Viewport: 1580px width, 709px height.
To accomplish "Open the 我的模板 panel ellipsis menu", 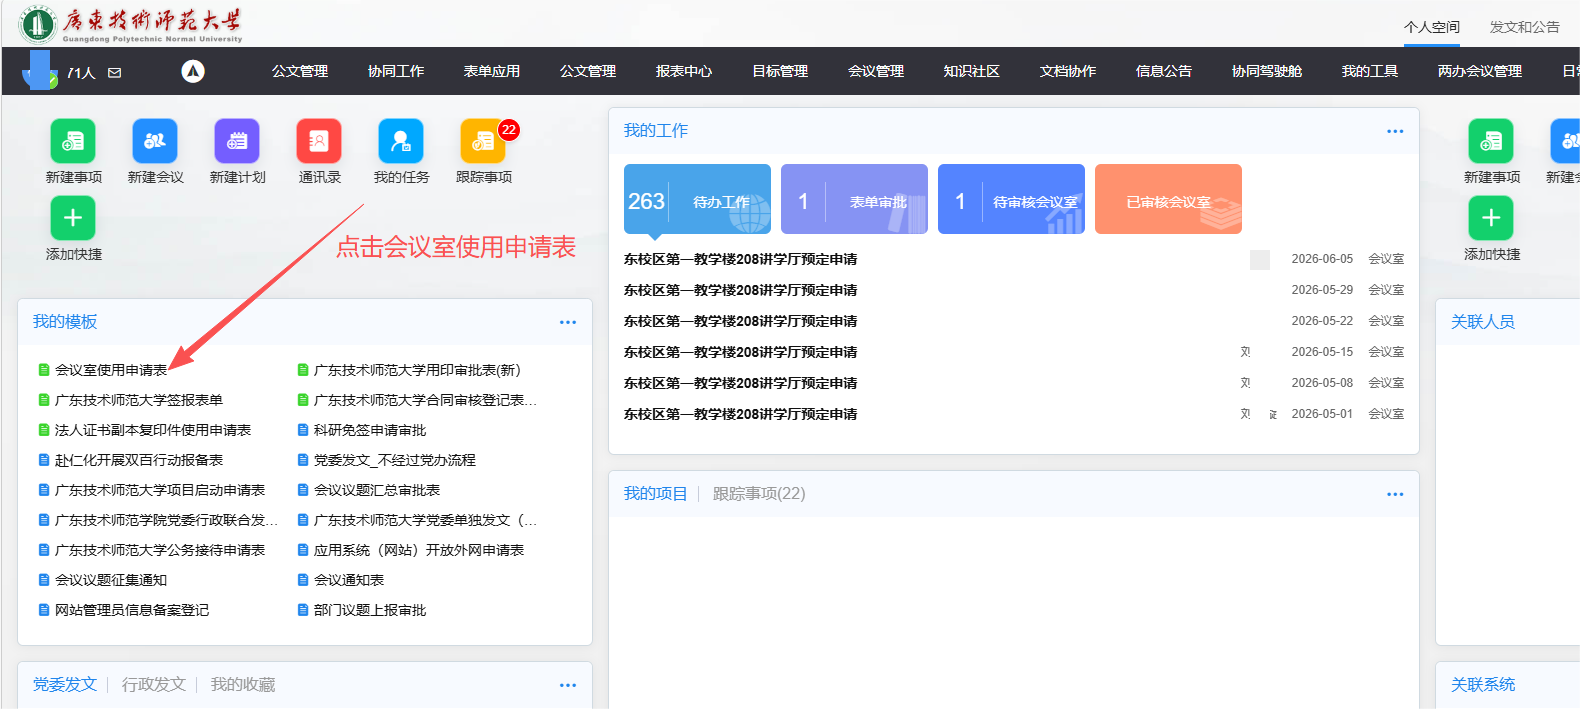I will [x=568, y=322].
